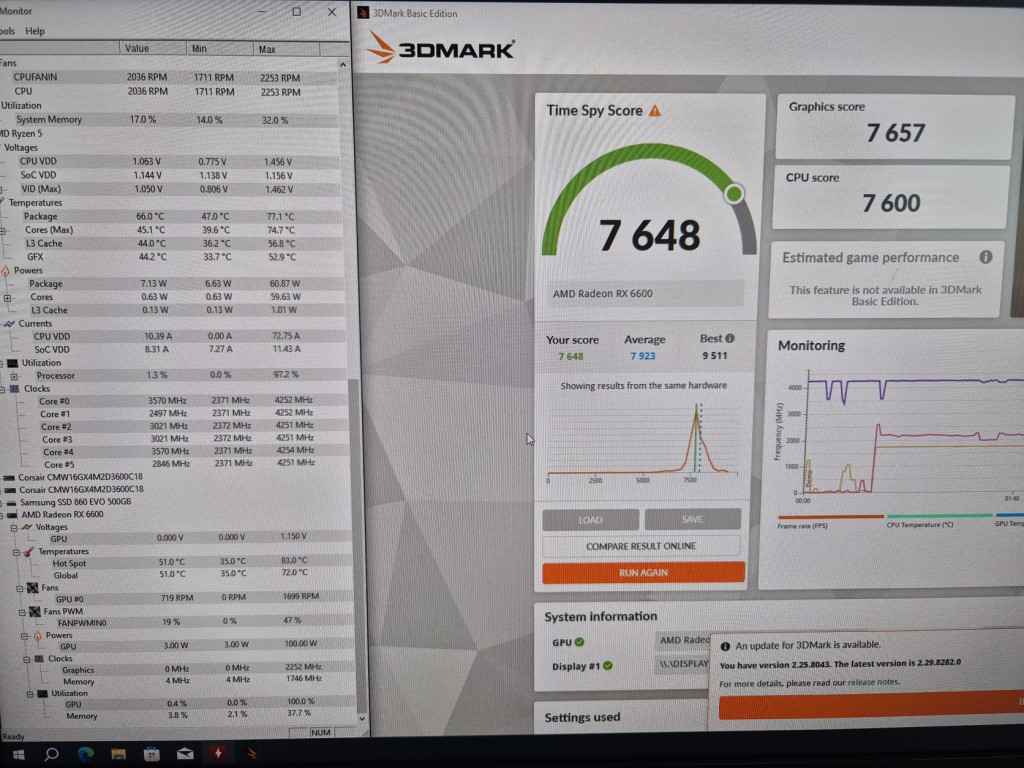The width and height of the screenshot is (1024, 768).
Task: Click the info icon for Estimated game performance
Action: (x=985, y=257)
